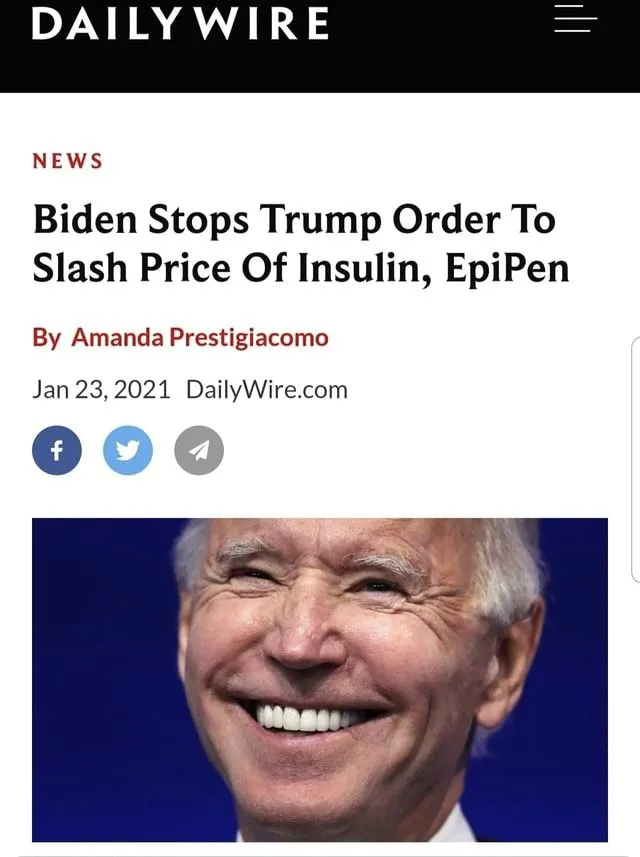
Task: Open the NEWS category link
Action: click(67, 161)
